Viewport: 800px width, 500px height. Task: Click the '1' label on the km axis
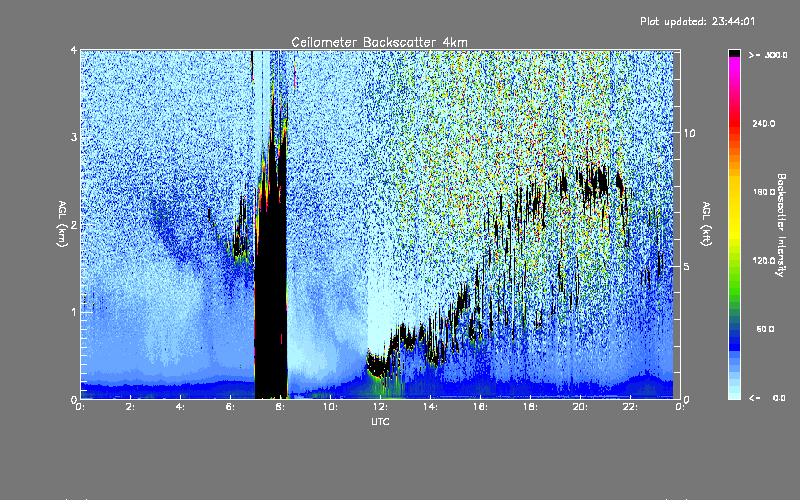coord(74,312)
